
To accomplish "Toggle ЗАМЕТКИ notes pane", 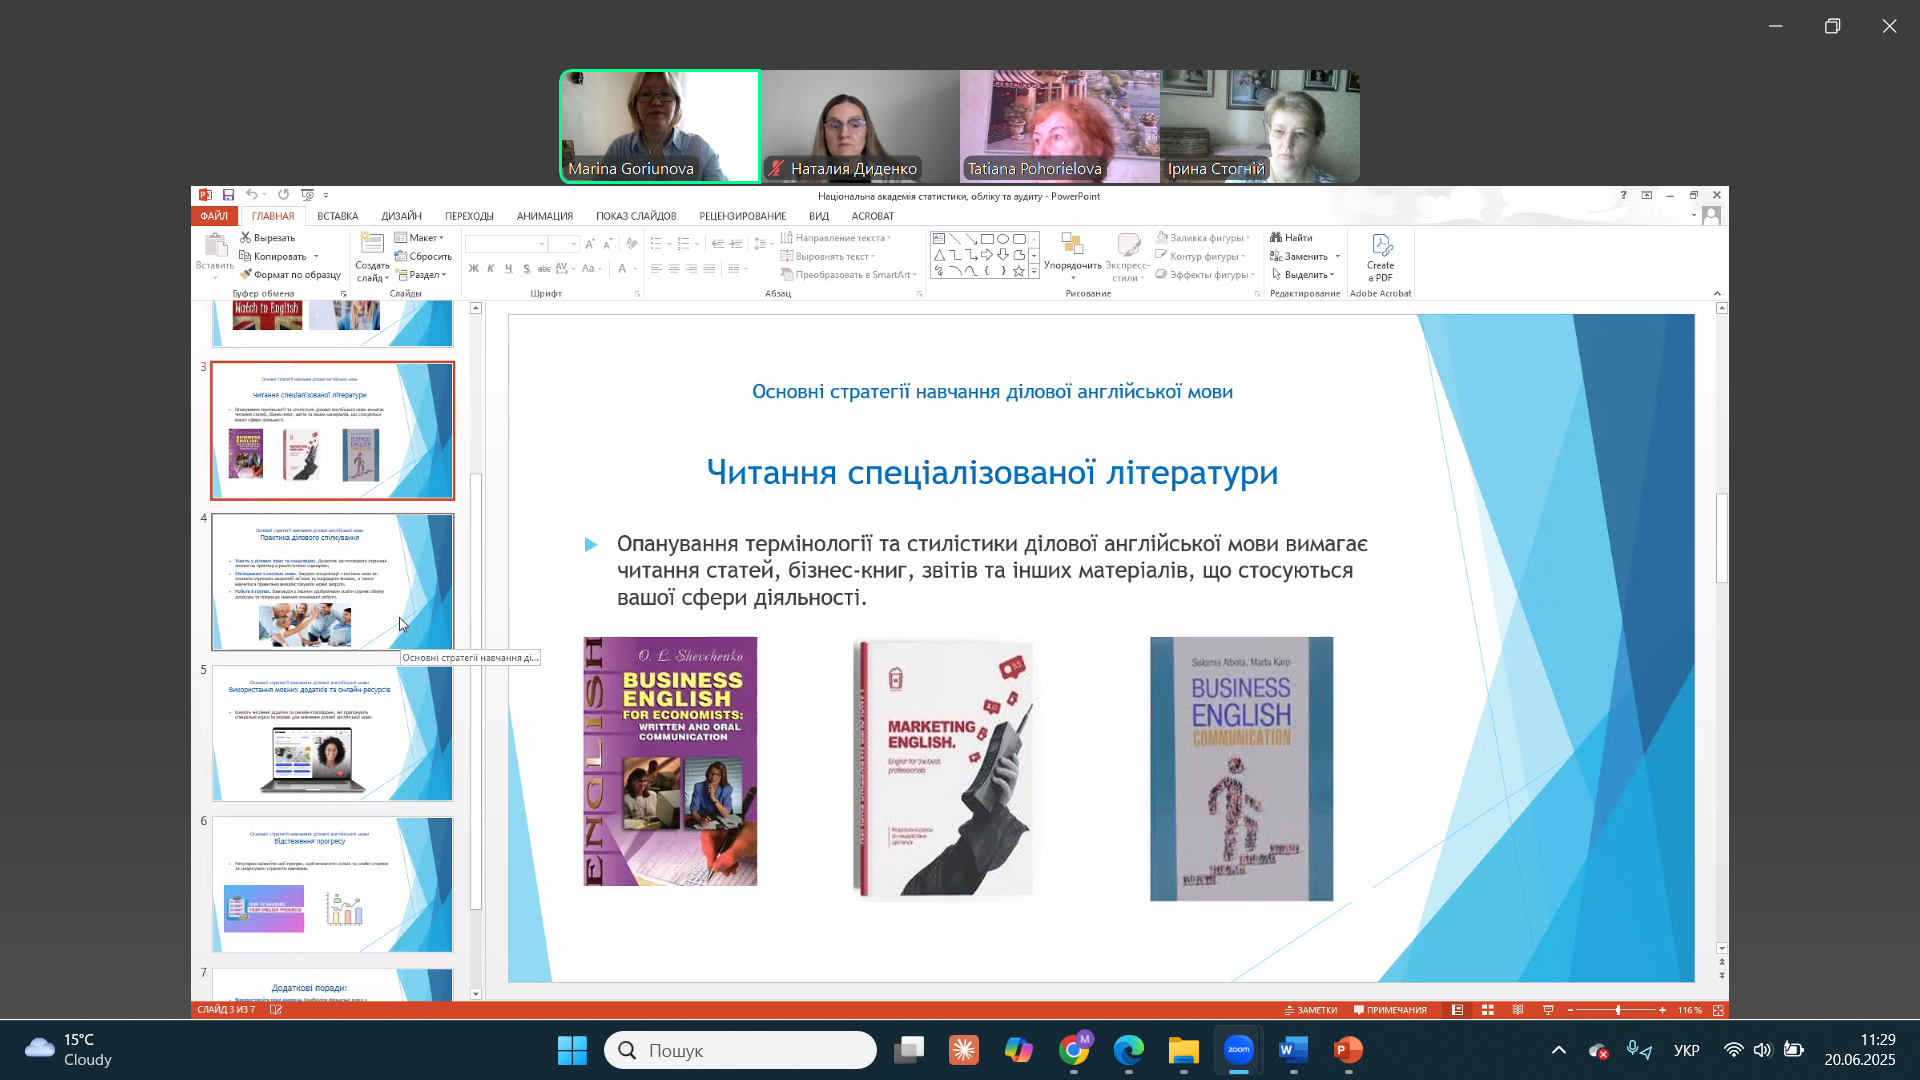I will pos(1311,1010).
